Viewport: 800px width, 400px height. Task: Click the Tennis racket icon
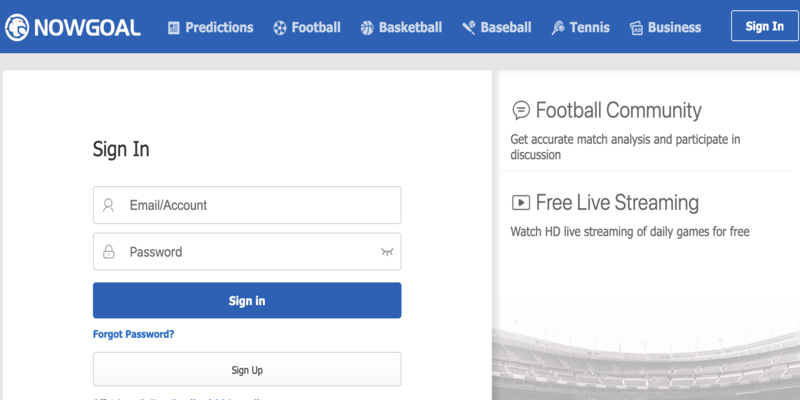558,28
